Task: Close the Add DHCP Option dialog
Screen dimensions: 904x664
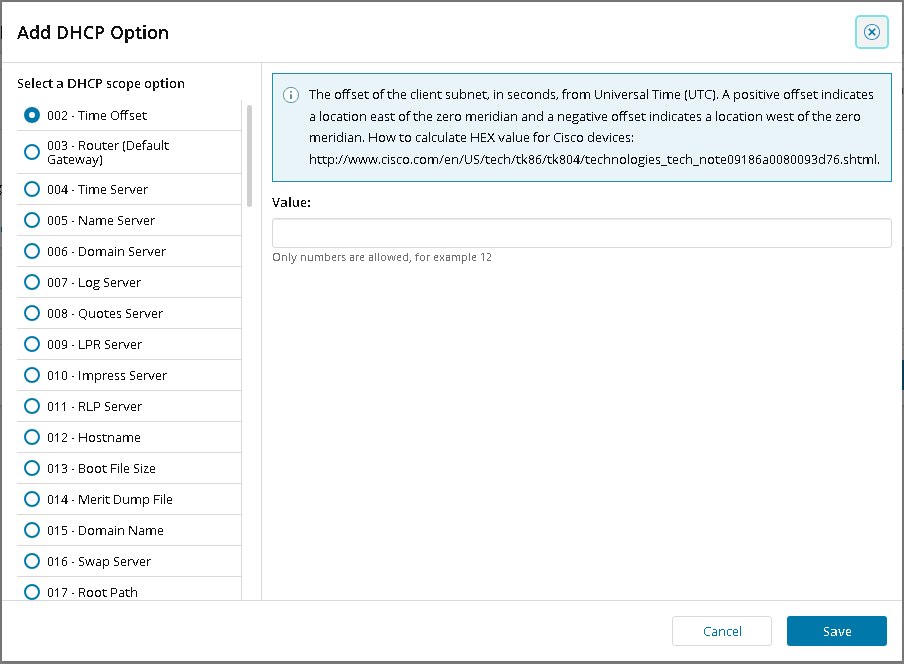Action: [x=871, y=32]
